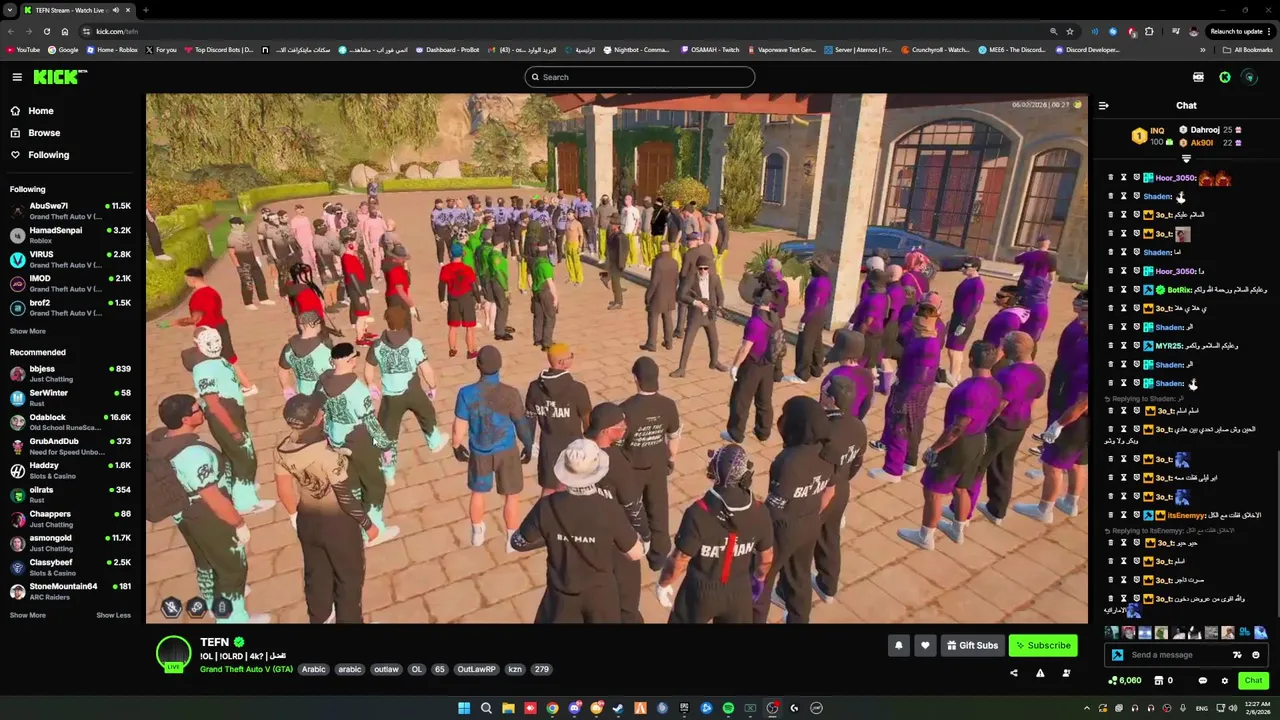Viewport: 1280px width, 720px height.
Task: Send message with green Chat button
Action: tap(1253, 680)
